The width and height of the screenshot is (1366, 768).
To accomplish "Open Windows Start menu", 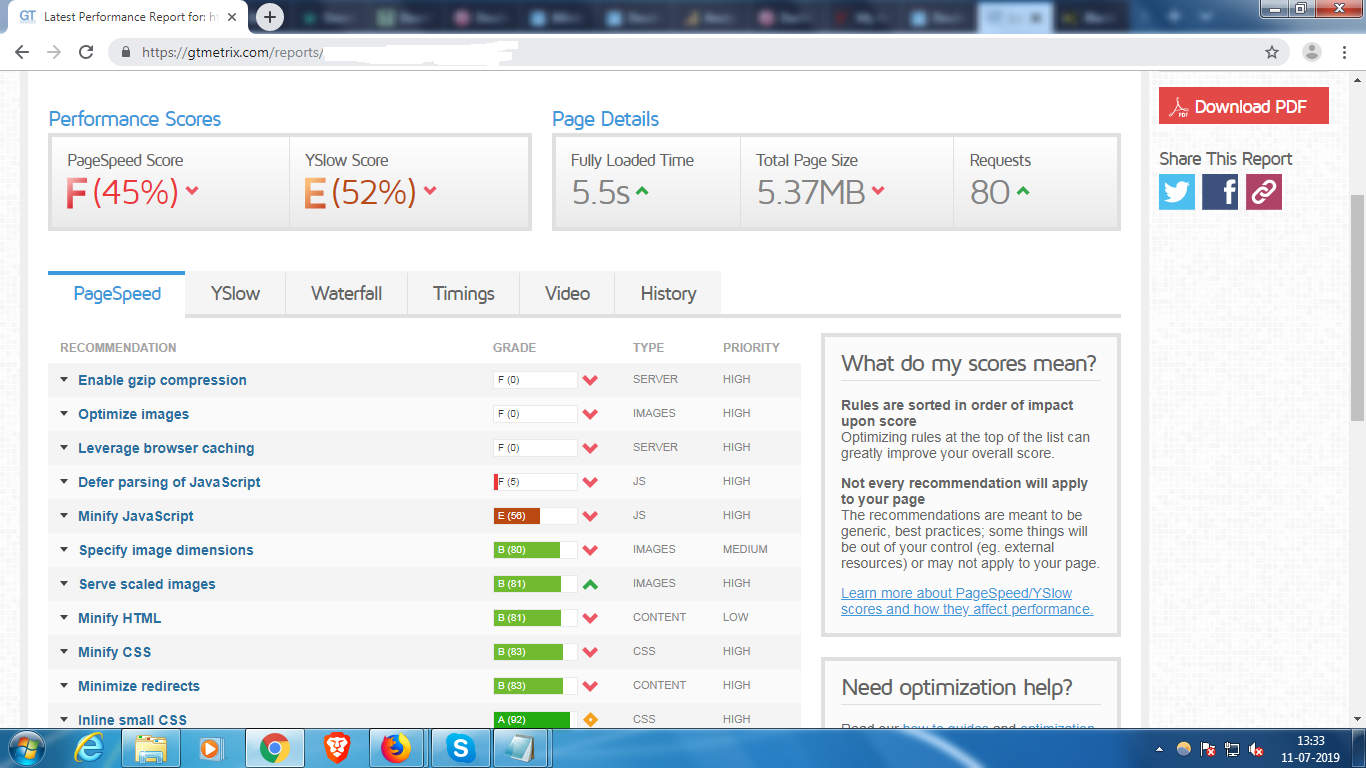I will click(25, 748).
